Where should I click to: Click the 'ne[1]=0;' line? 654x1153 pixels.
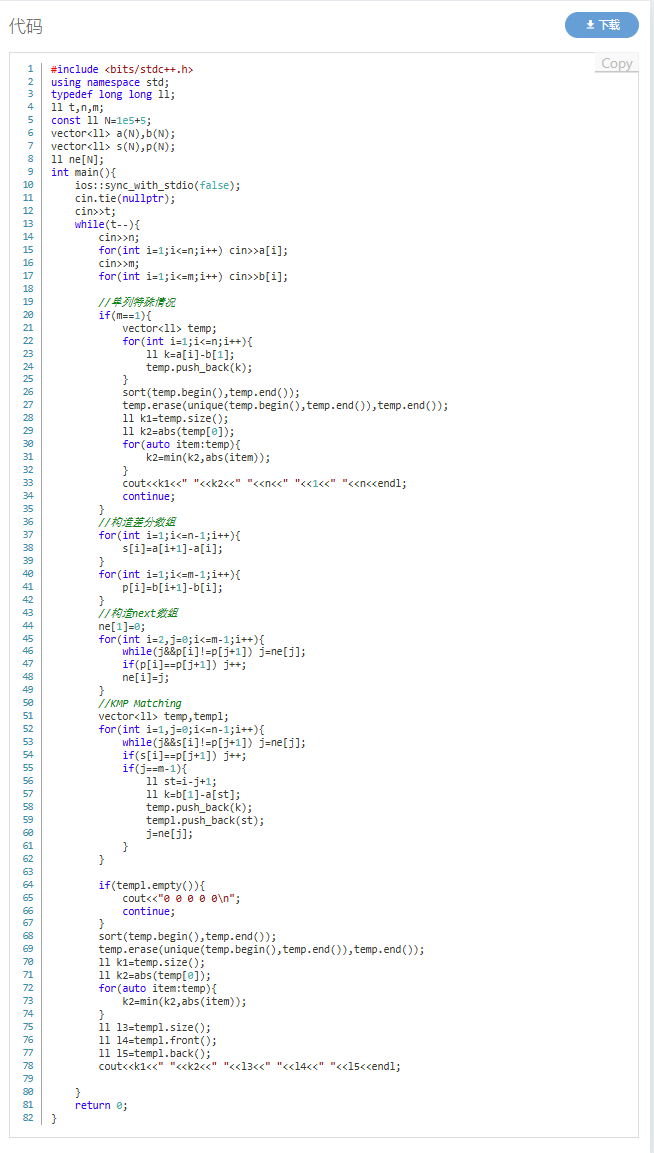point(122,626)
